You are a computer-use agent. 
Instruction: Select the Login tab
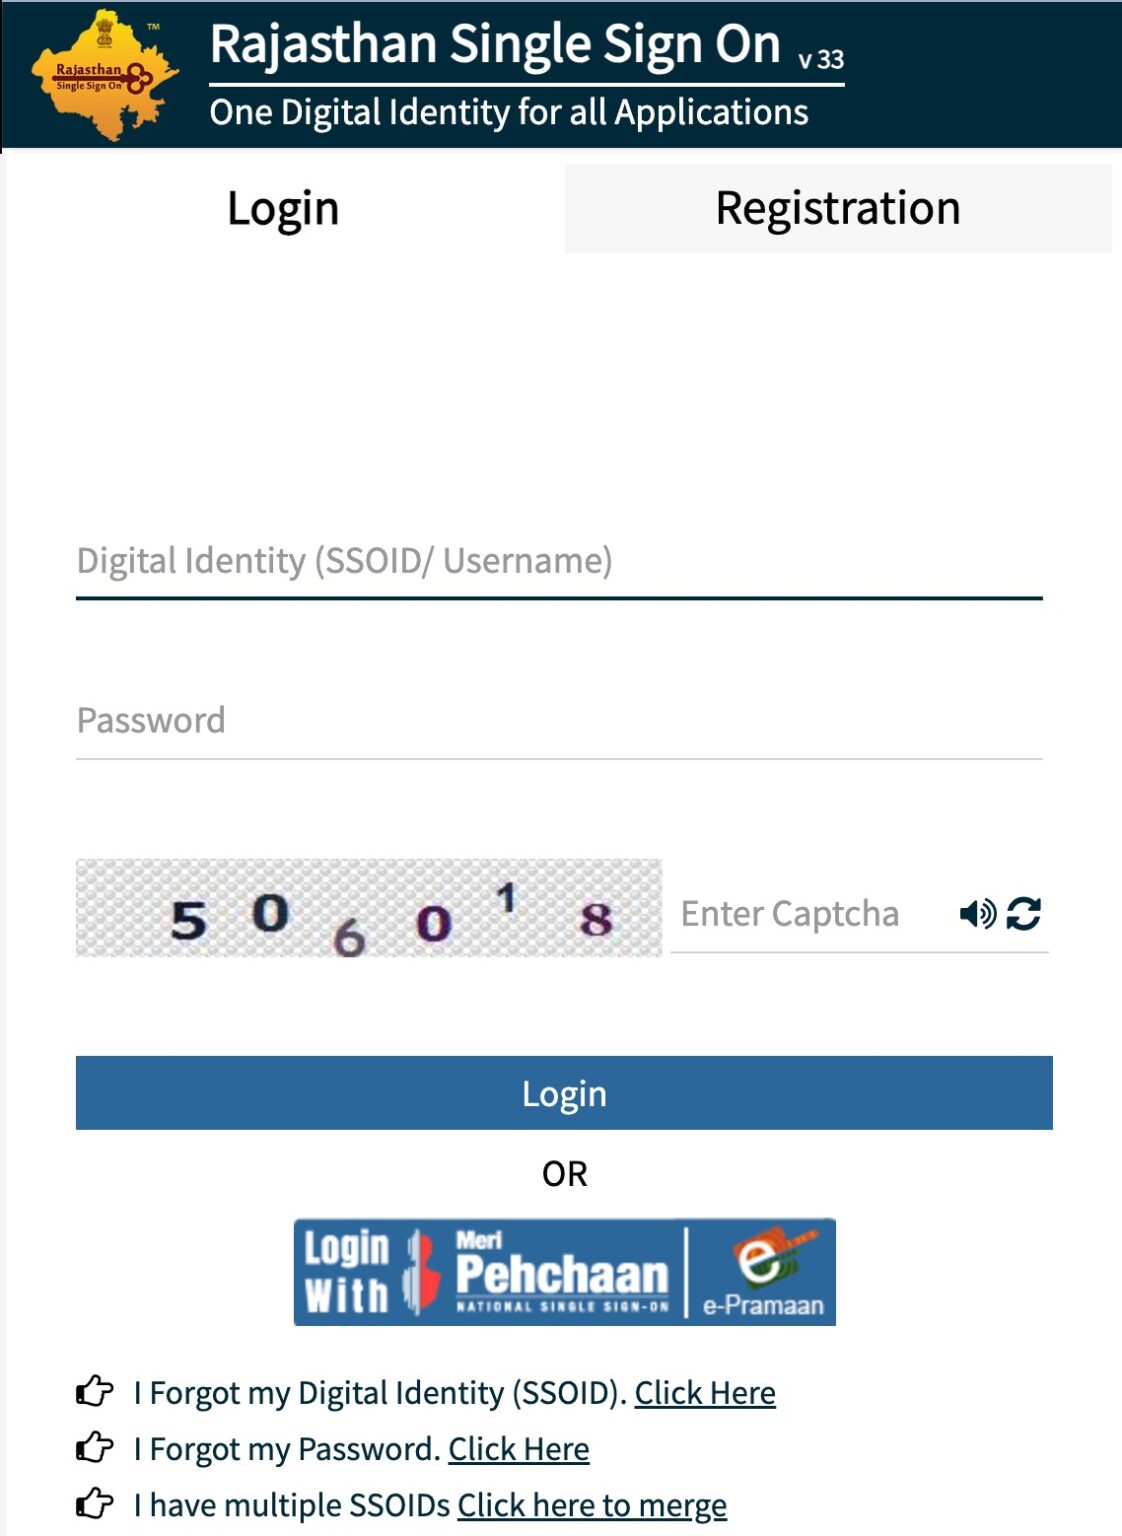coord(282,208)
